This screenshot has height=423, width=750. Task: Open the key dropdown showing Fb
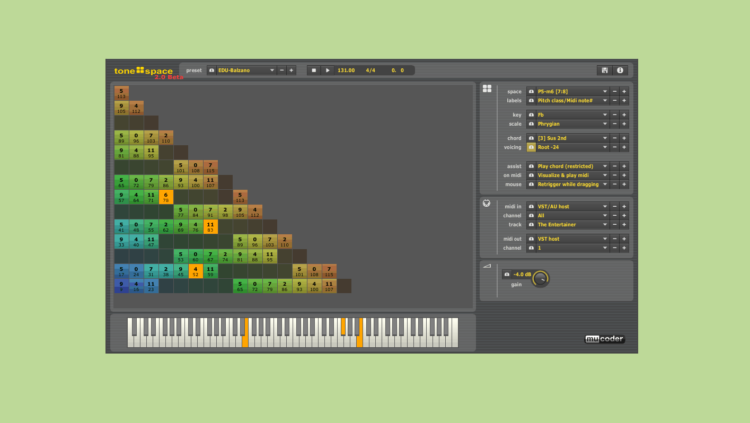point(572,115)
